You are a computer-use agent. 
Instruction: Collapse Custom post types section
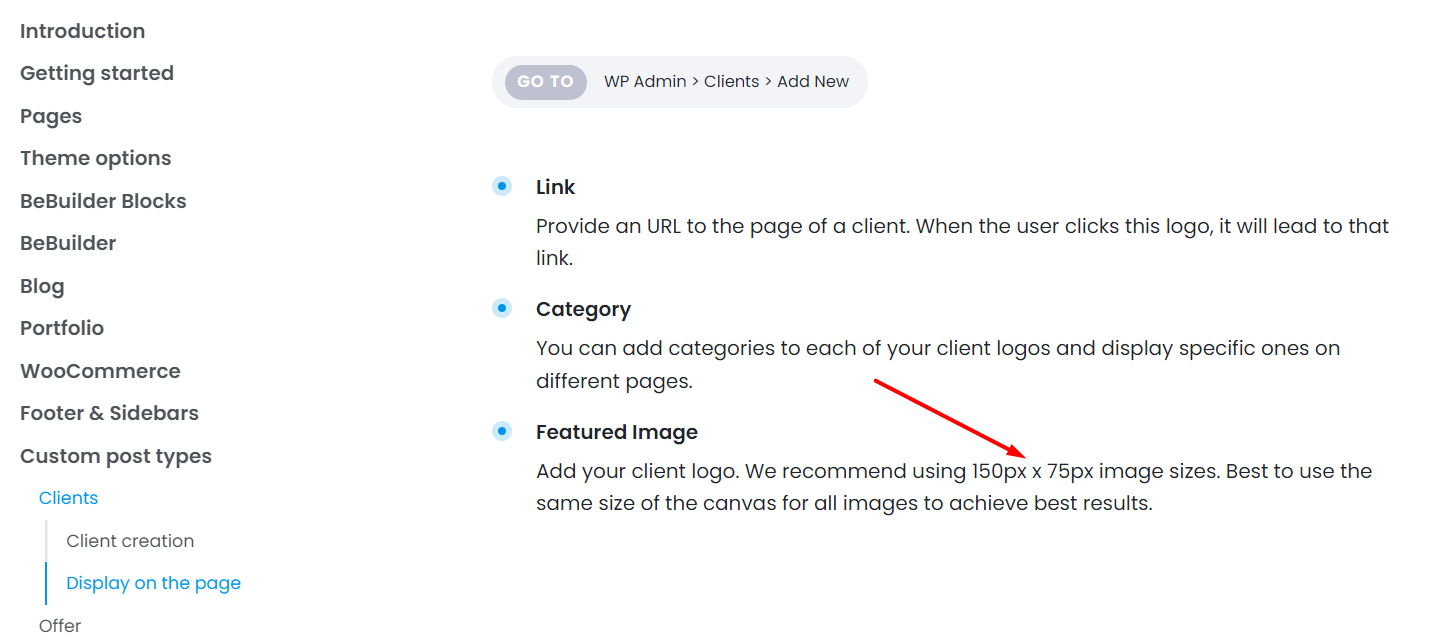point(116,456)
